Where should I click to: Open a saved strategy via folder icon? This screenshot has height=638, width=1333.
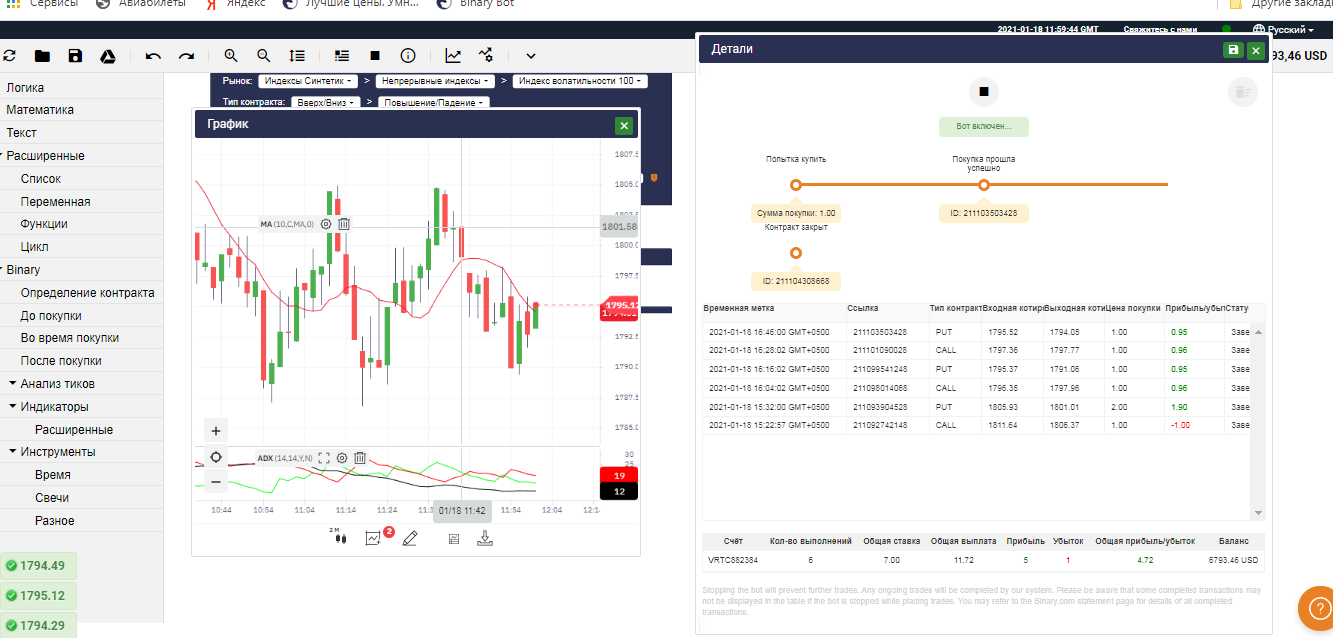click(x=42, y=56)
